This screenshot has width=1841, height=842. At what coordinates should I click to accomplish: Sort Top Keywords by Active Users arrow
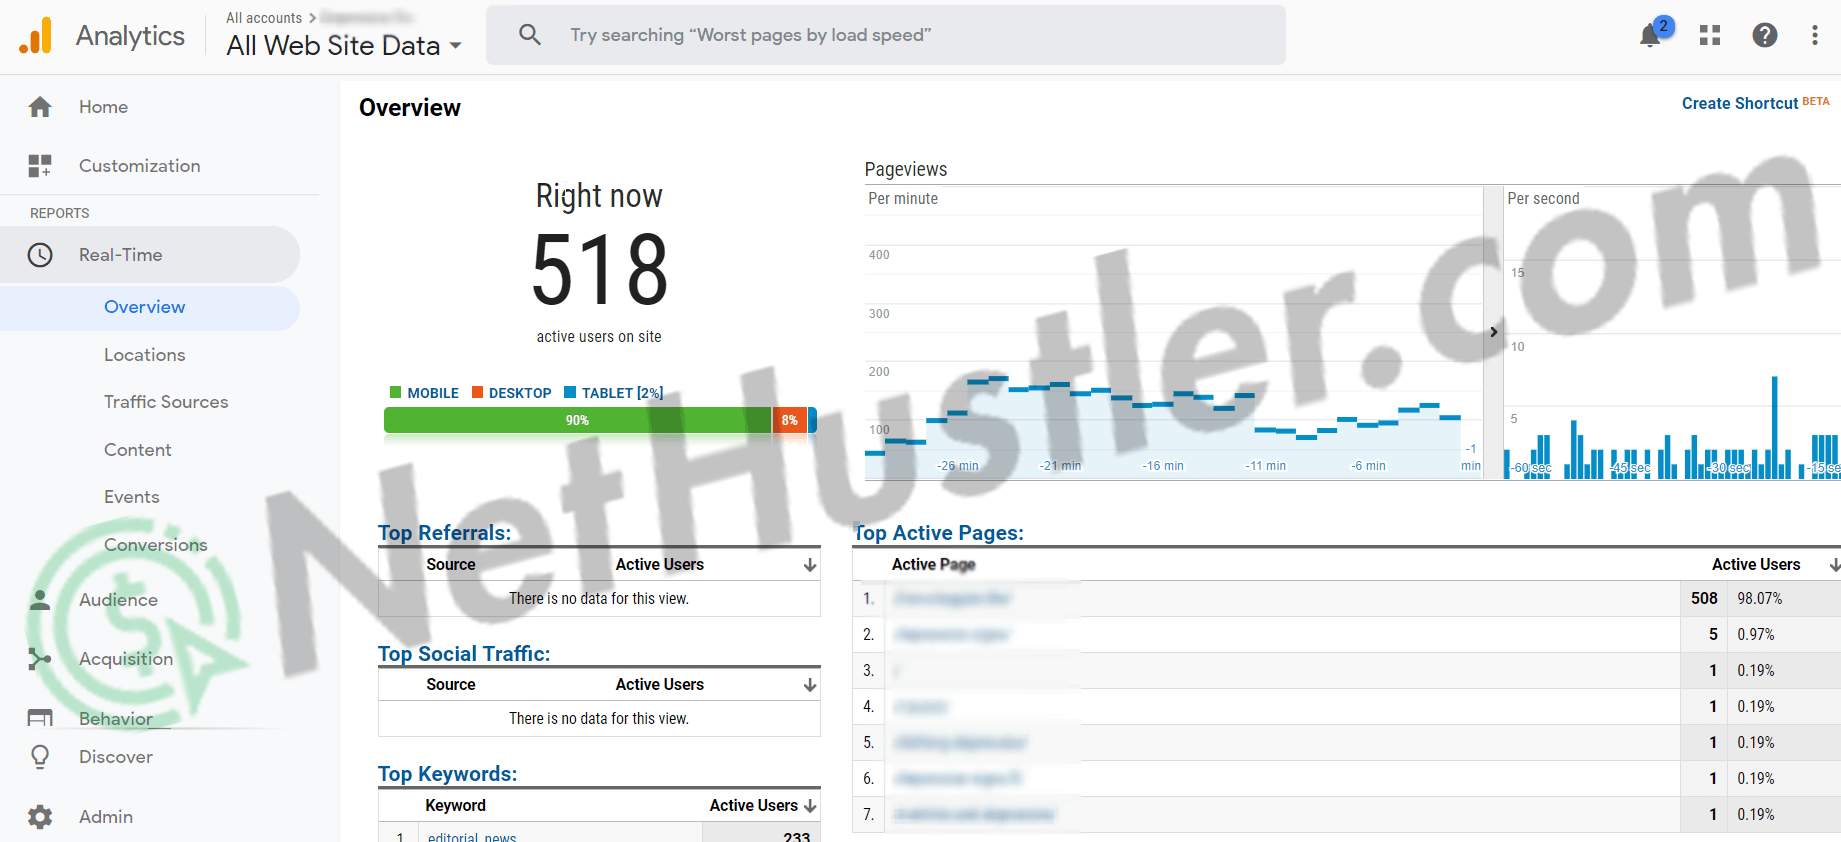coord(810,806)
